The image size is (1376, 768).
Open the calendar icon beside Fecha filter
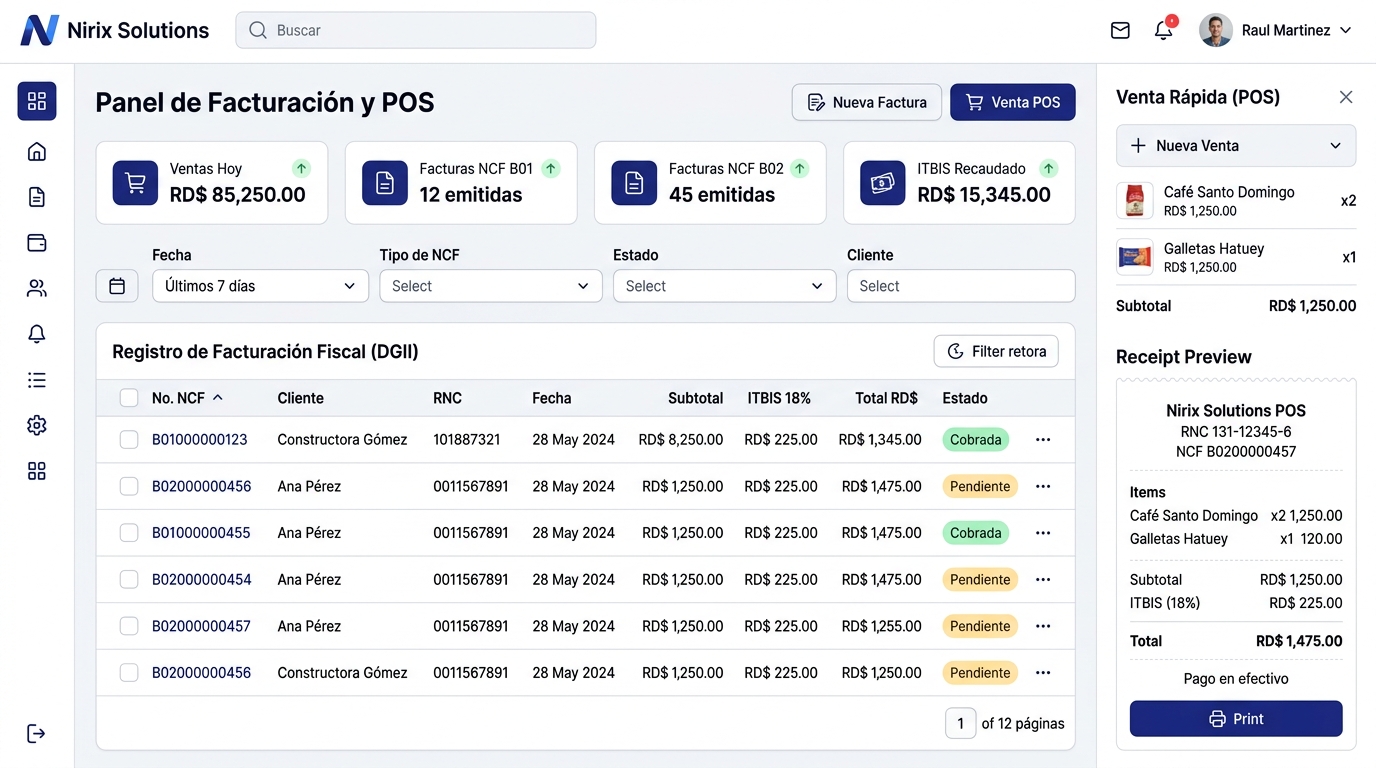pos(117,286)
